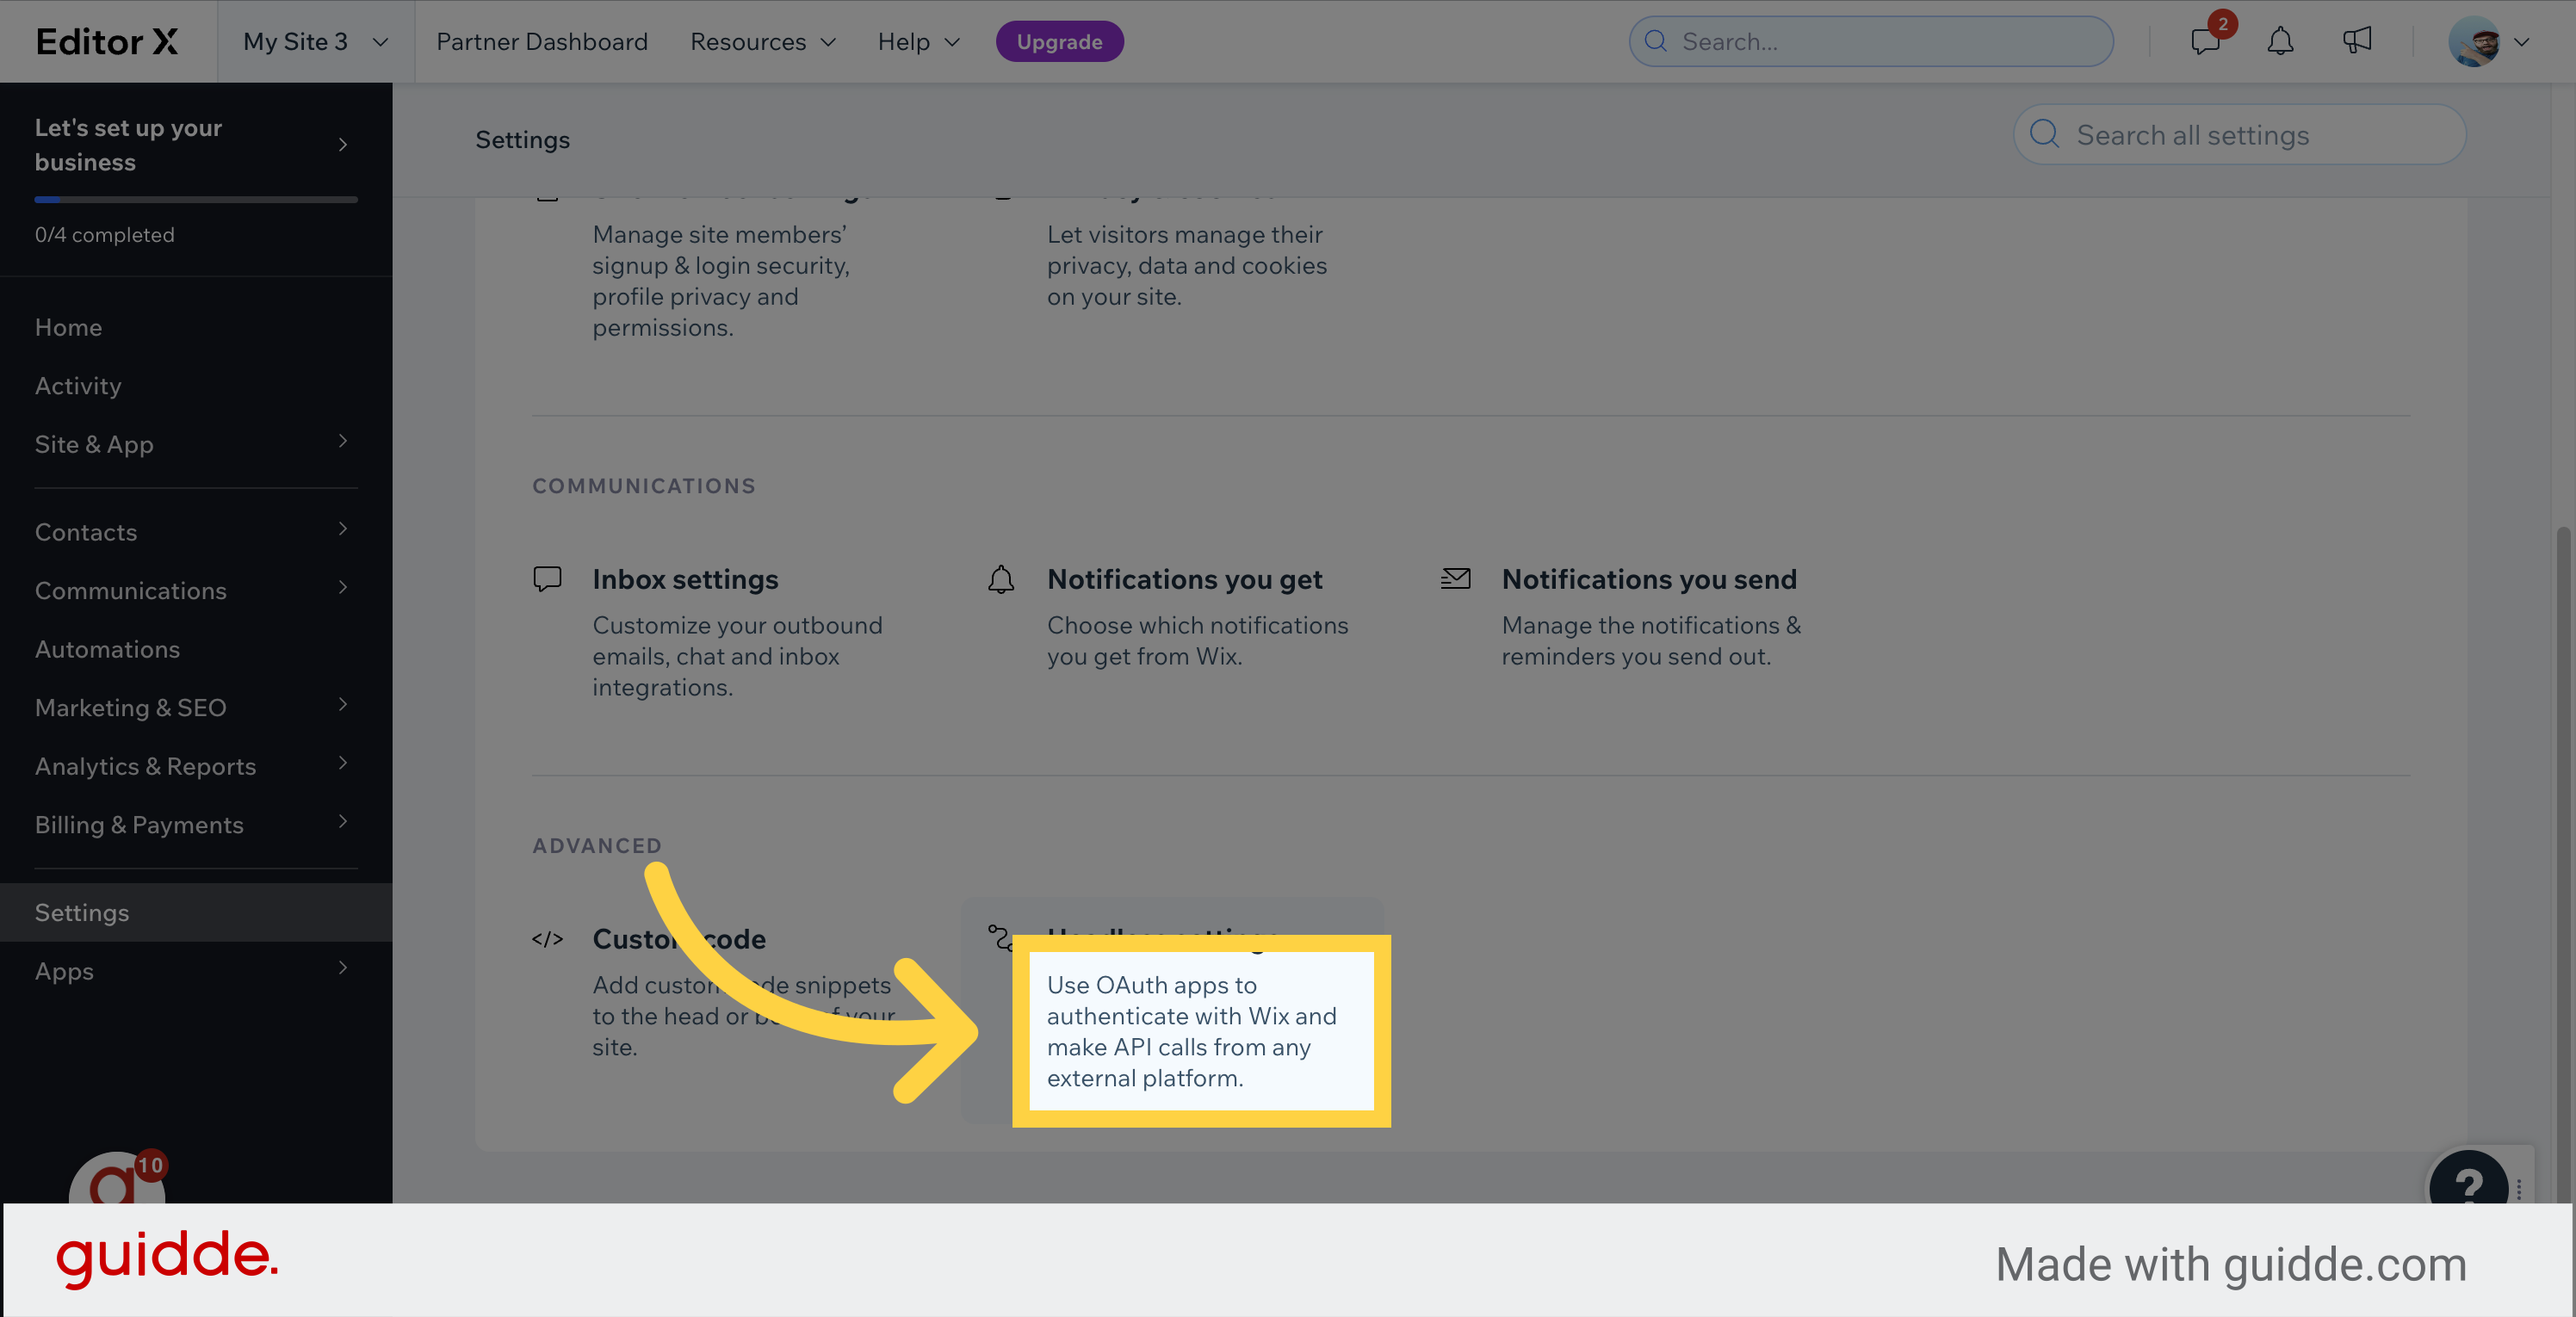
Task: Click the Search all settings field
Action: pos(2240,135)
